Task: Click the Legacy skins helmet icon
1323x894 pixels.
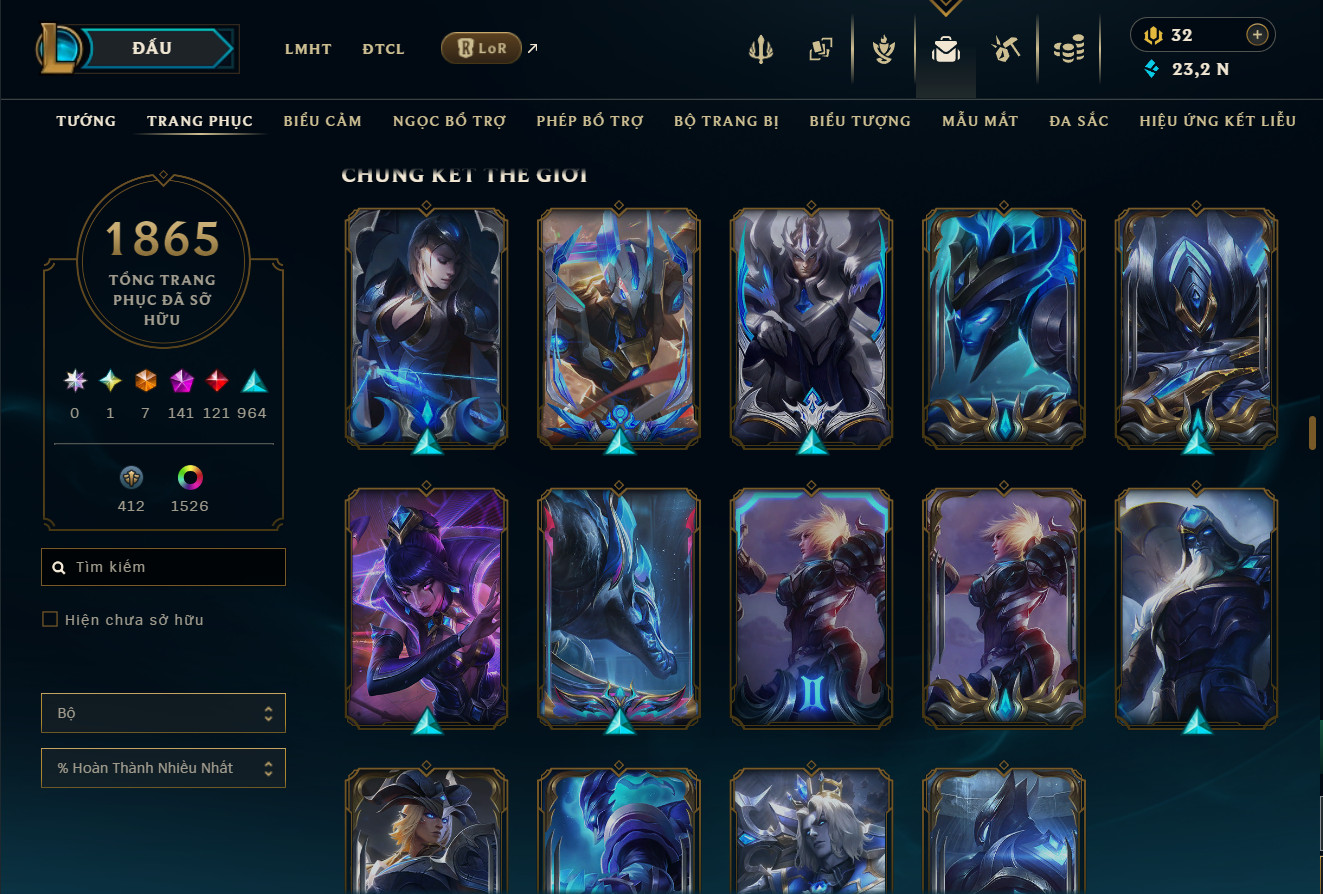Action: 131,477
